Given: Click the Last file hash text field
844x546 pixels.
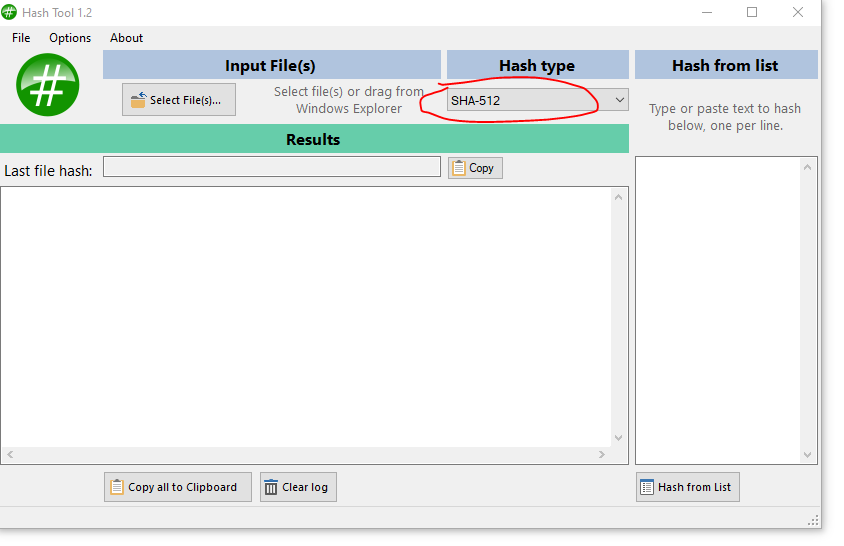Looking at the screenshot, I should [271, 167].
